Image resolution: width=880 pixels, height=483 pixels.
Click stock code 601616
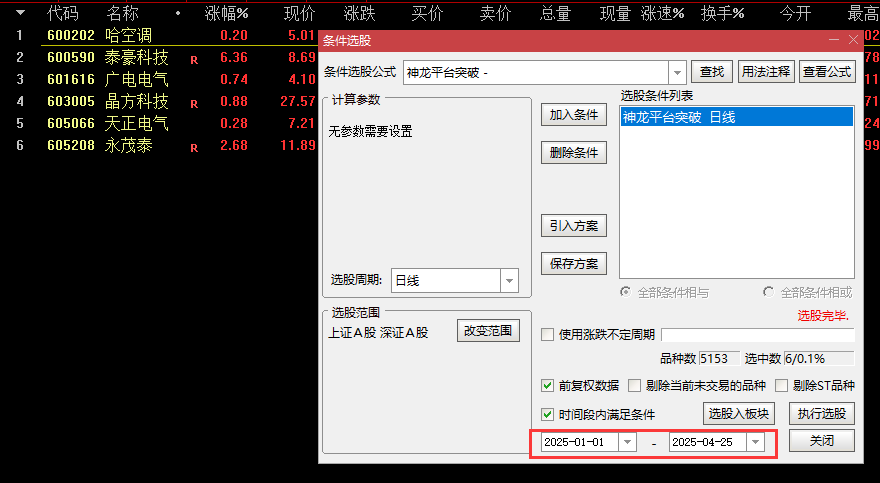point(71,79)
